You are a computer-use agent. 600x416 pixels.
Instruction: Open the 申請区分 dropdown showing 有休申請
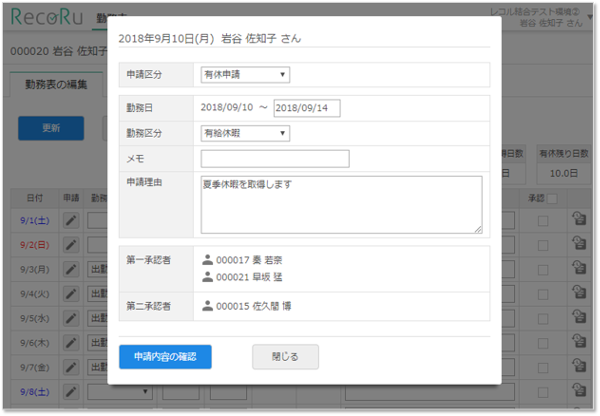click(x=245, y=75)
